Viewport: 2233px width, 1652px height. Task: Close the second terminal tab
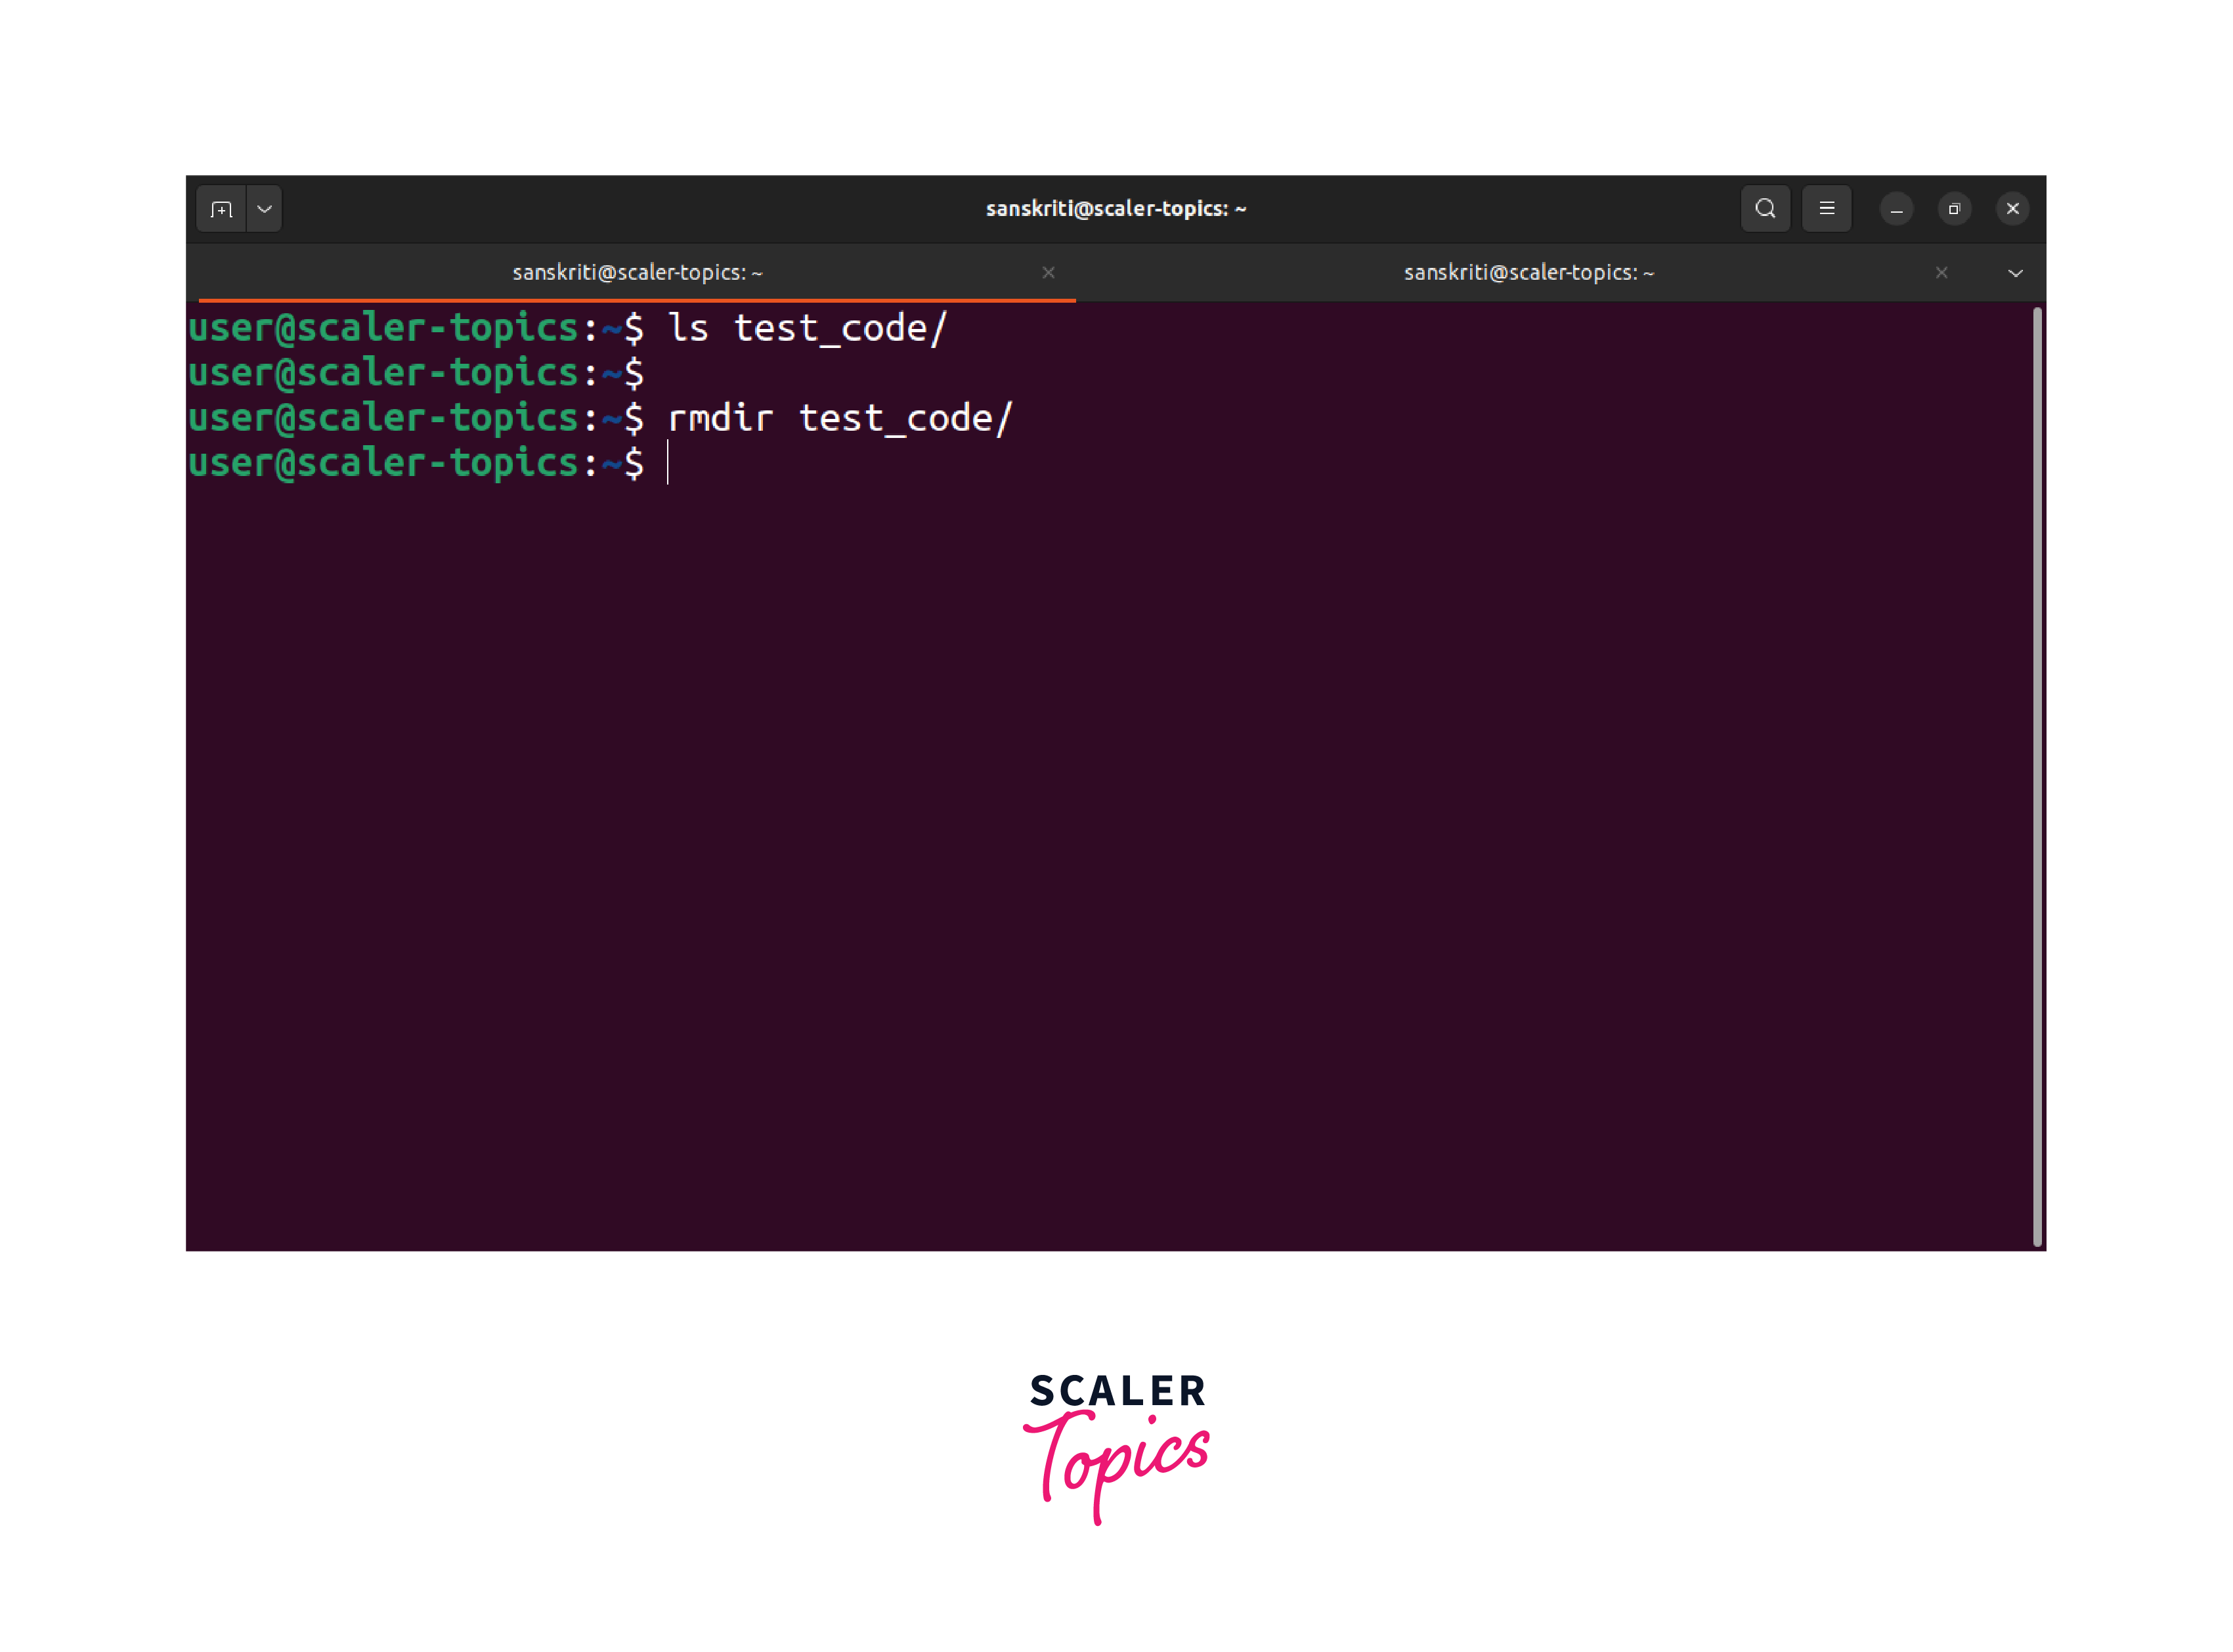pyautogui.click(x=1941, y=273)
